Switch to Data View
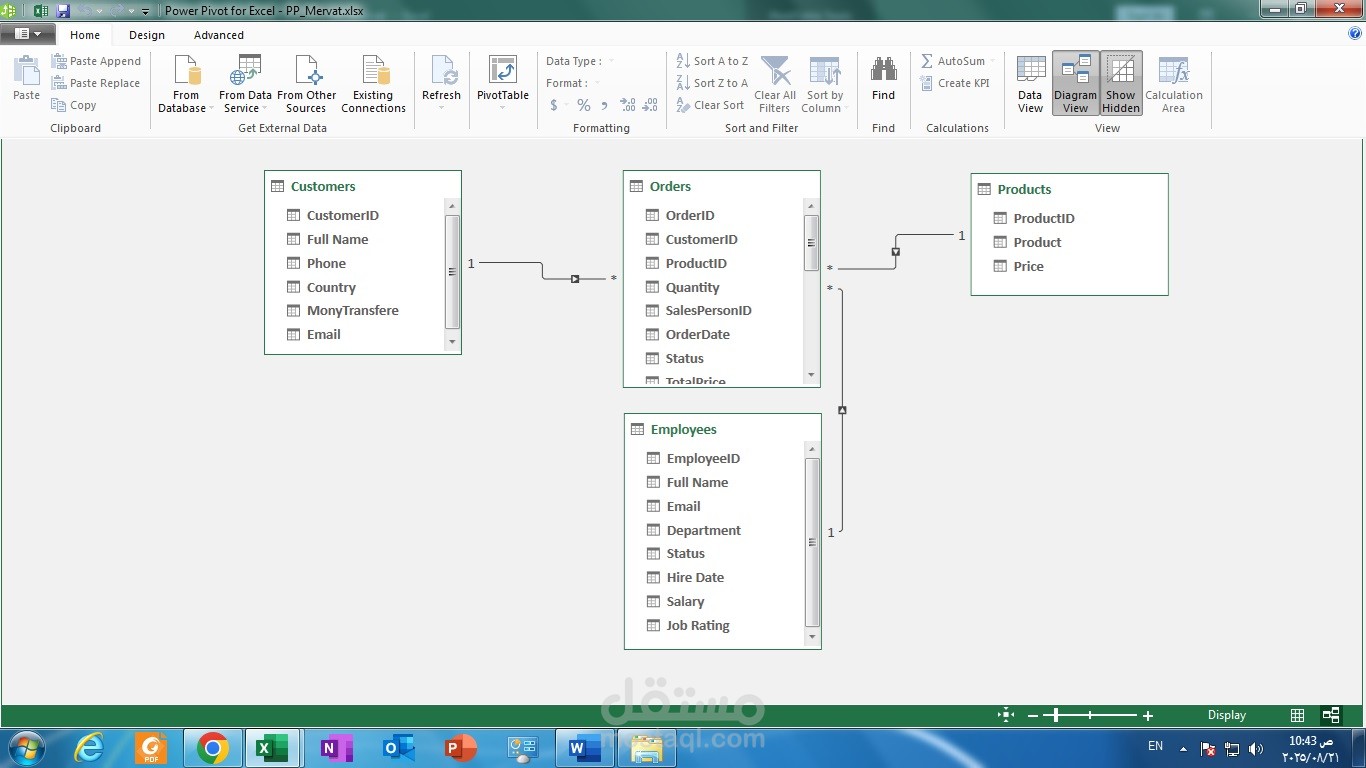The width and height of the screenshot is (1366, 768). (x=1030, y=84)
